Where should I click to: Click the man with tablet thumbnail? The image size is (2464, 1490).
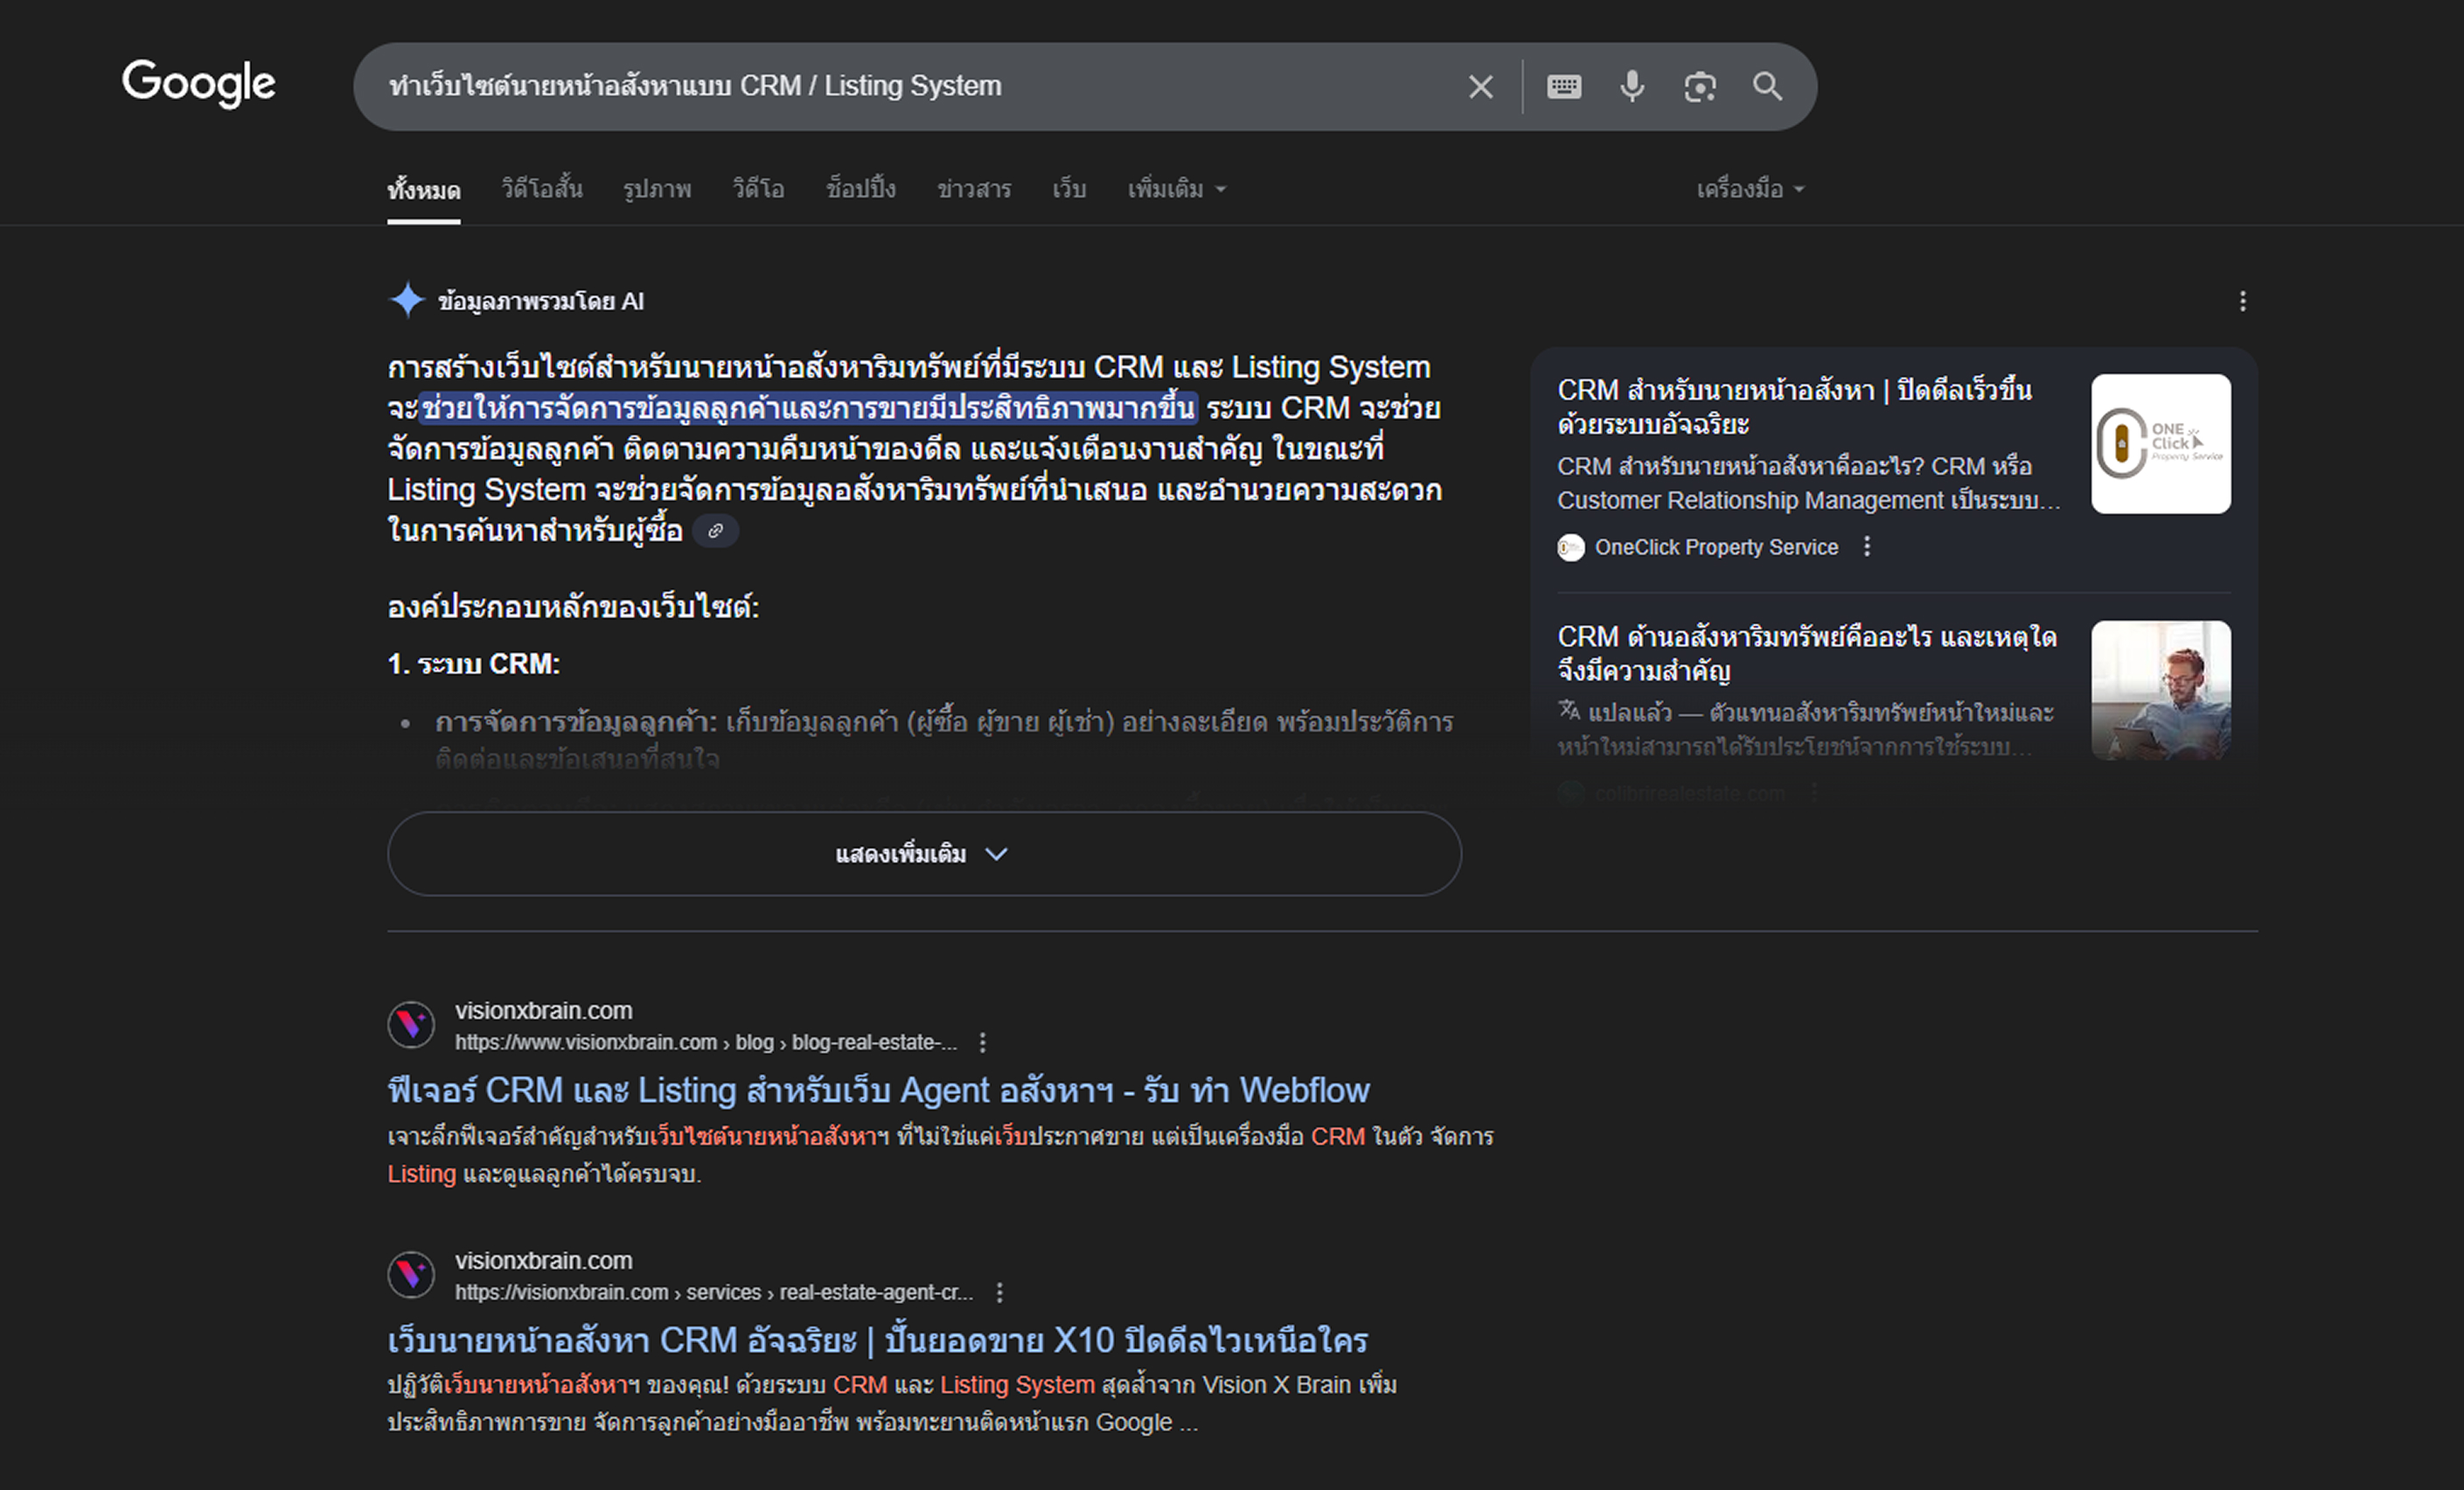[2160, 690]
